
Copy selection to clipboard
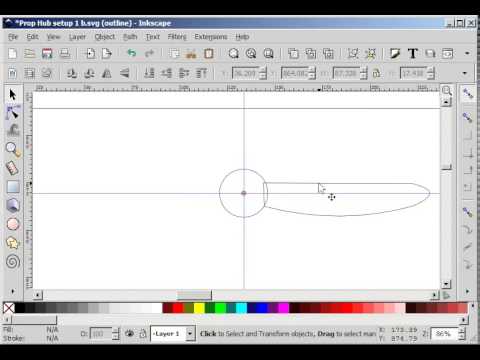174,54
